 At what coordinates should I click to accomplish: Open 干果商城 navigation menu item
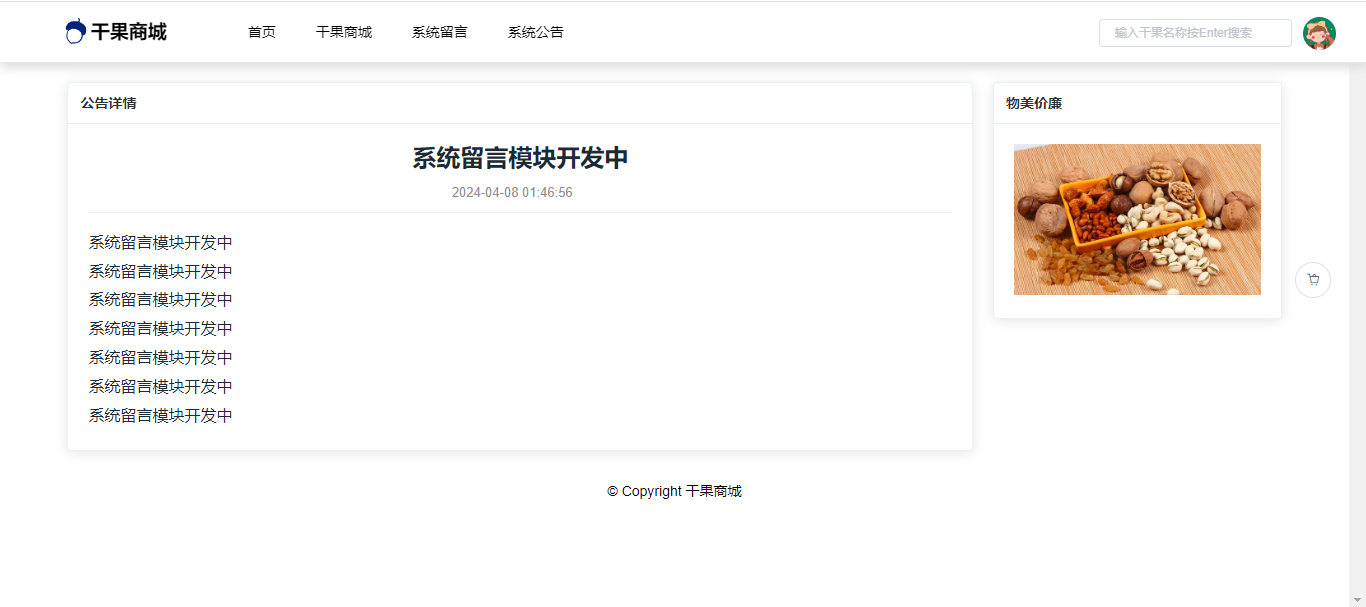point(344,32)
